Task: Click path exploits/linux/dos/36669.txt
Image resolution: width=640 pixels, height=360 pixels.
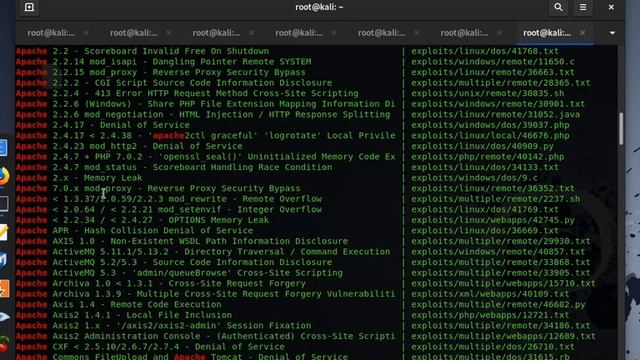Action: pyautogui.click(x=485, y=231)
